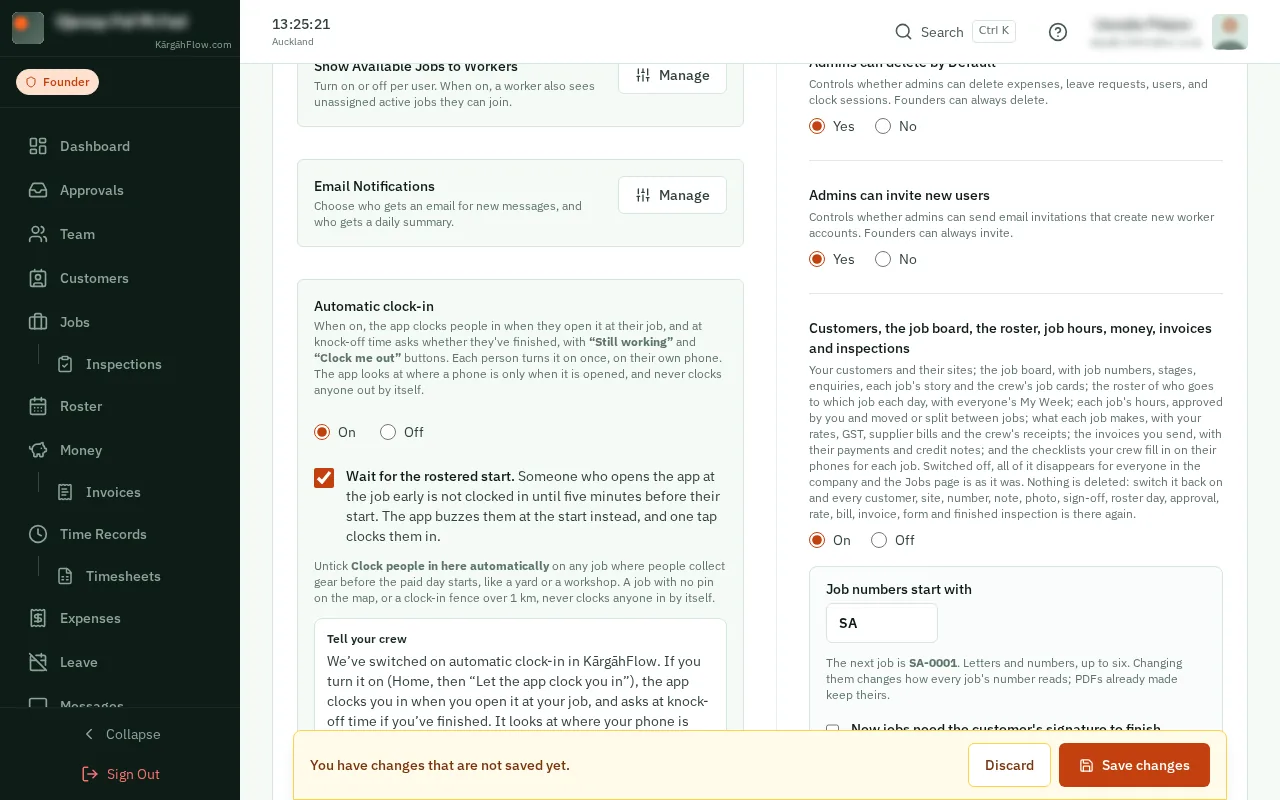Click the Jobs briefcase icon

pos(38,322)
